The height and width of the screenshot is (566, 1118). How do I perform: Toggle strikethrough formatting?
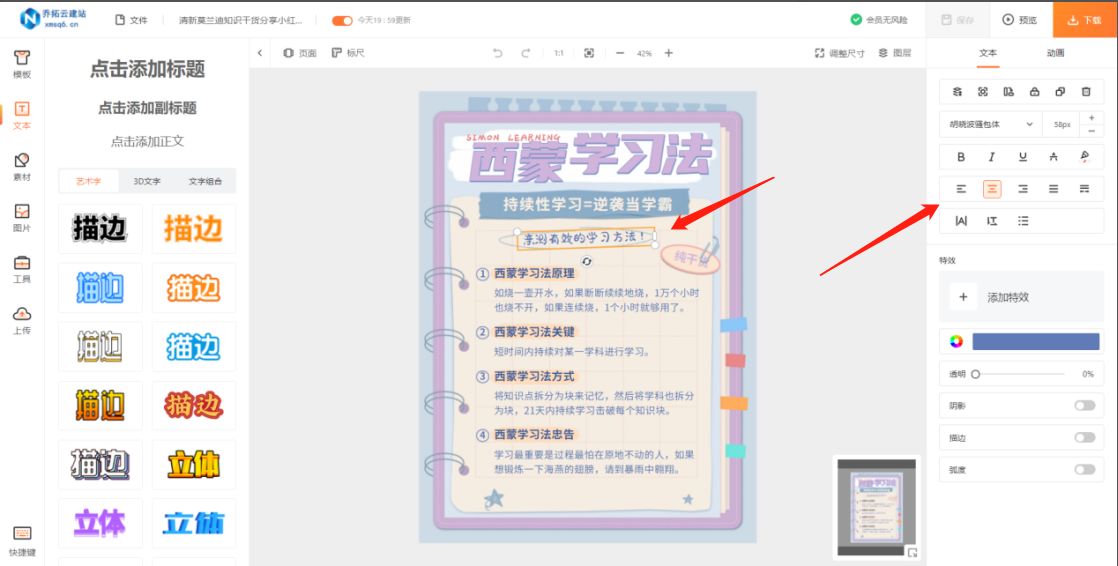pos(1054,157)
